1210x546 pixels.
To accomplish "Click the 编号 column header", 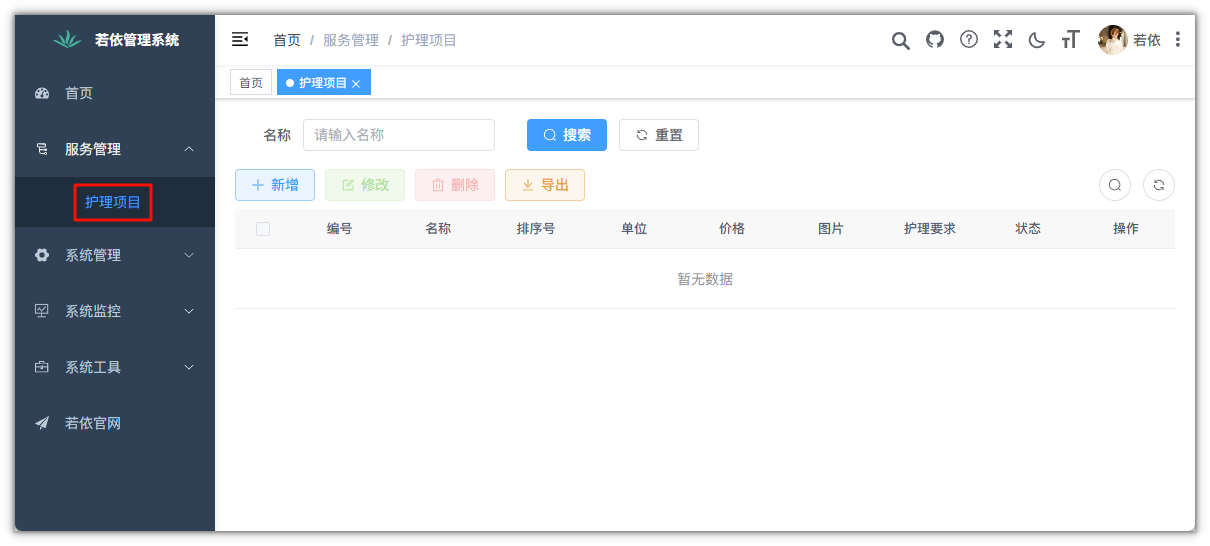I will 340,229.
